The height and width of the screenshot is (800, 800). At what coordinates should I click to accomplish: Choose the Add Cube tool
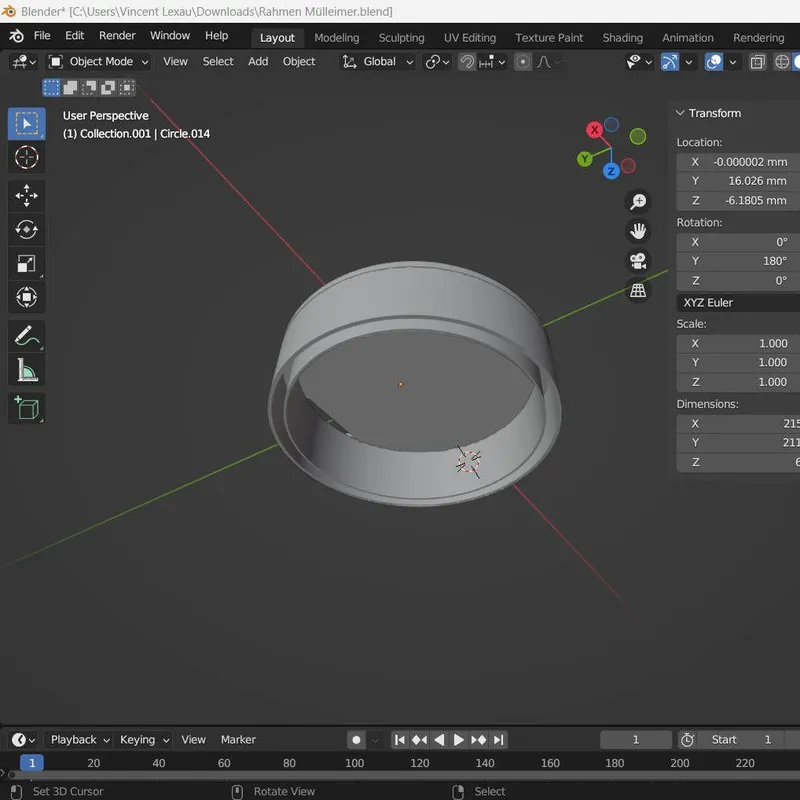[x=26, y=407]
